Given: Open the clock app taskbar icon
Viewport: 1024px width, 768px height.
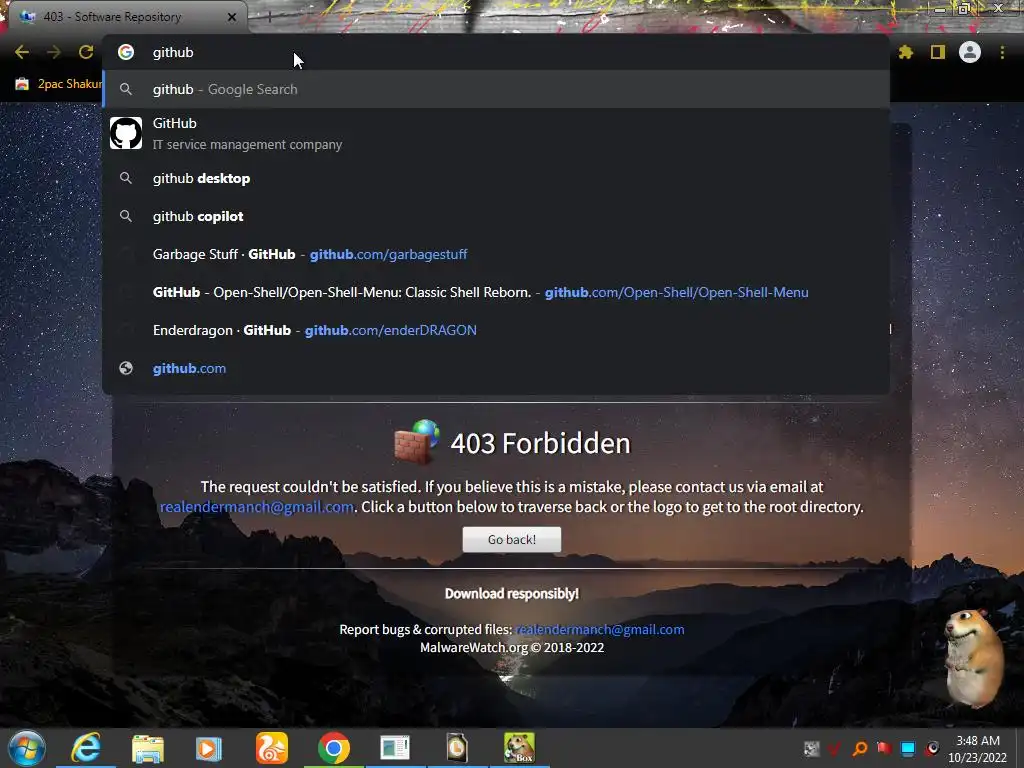Looking at the screenshot, I should (456, 748).
